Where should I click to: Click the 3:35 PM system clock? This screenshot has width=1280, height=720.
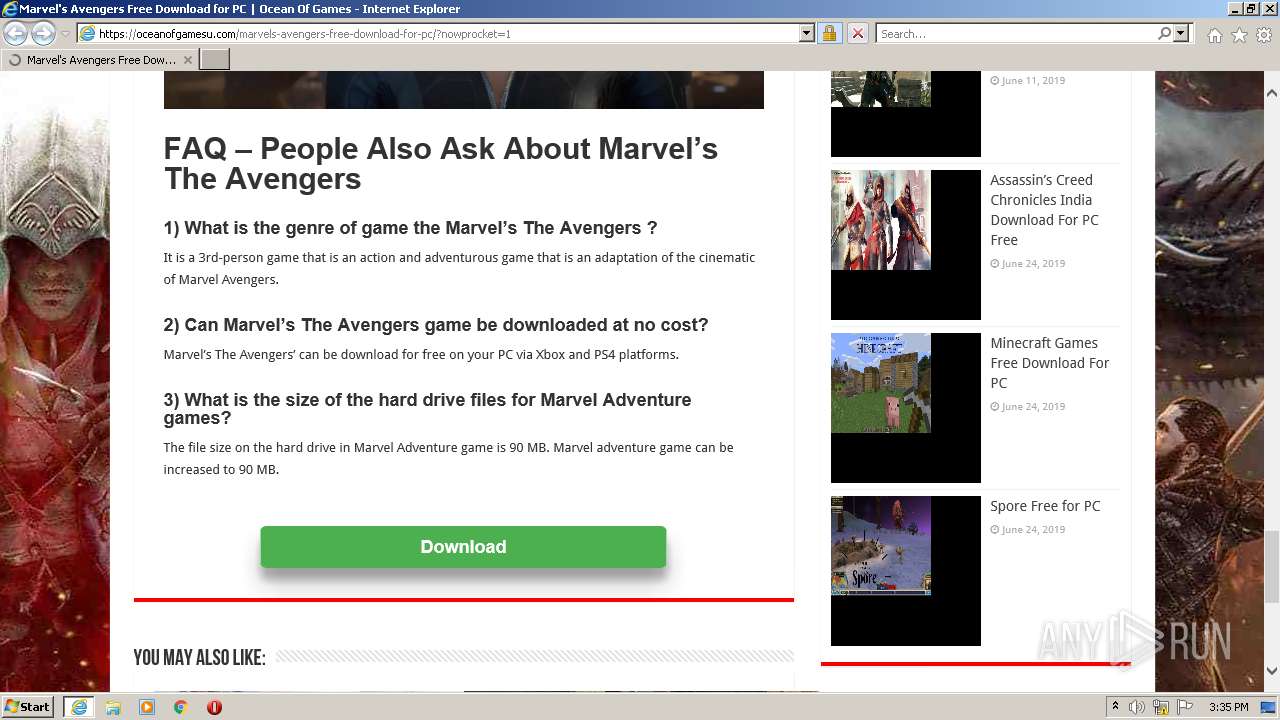click(1228, 707)
